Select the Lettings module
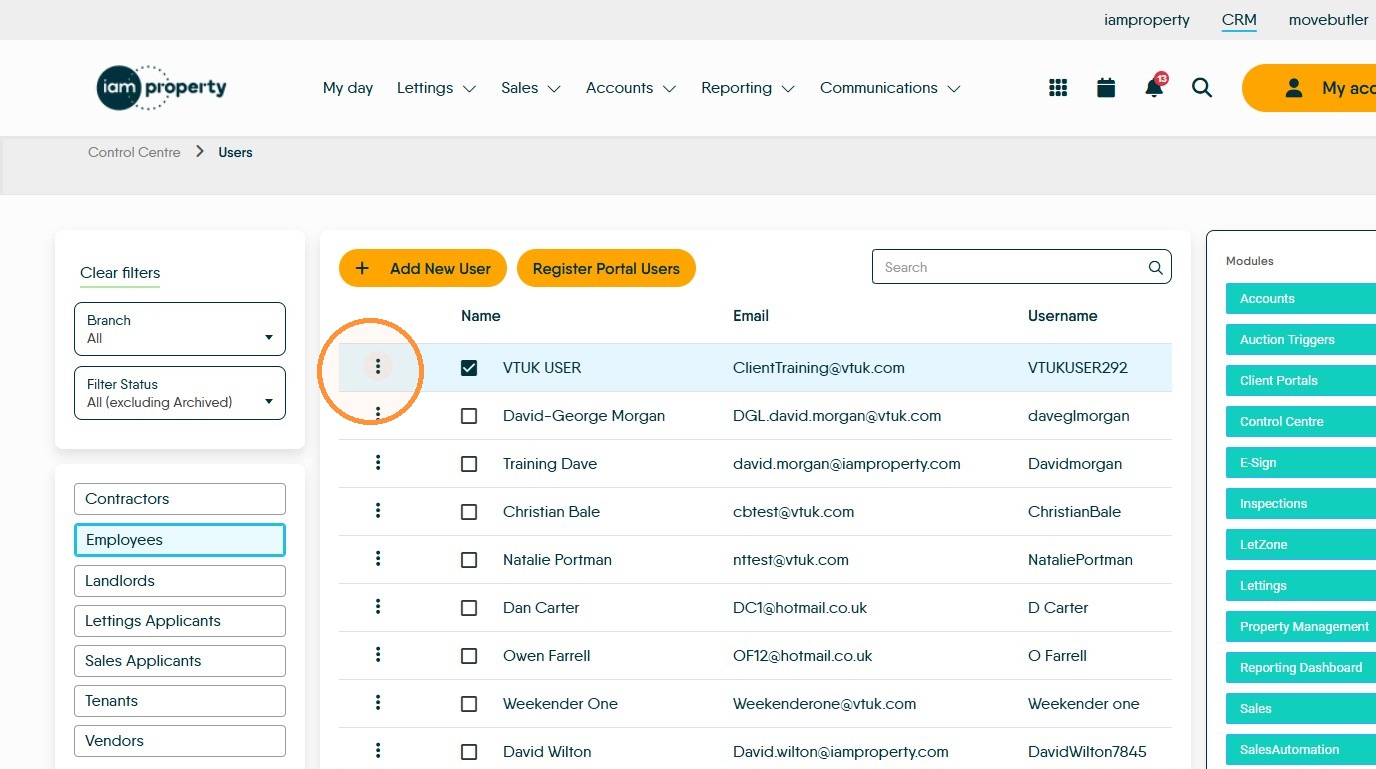This screenshot has height=769, width=1376. (1301, 586)
